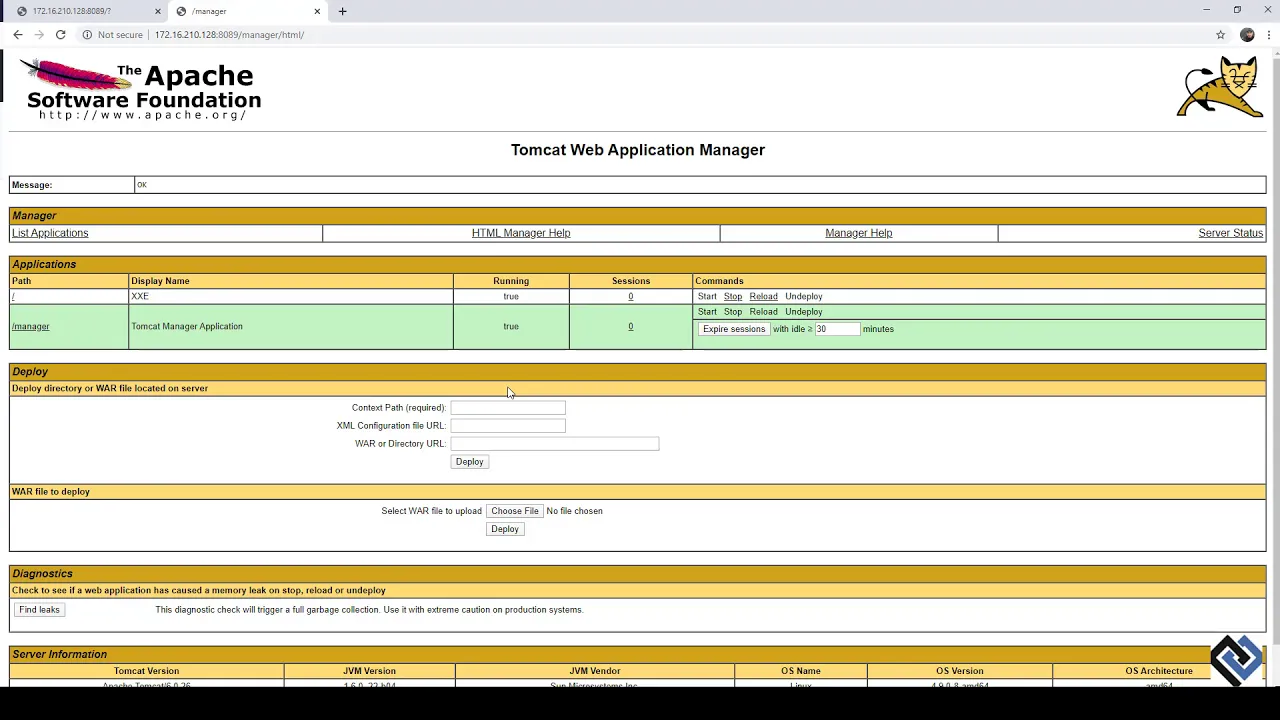Click the Sessions column header
This screenshot has width=1280, height=720.
click(631, 281)
